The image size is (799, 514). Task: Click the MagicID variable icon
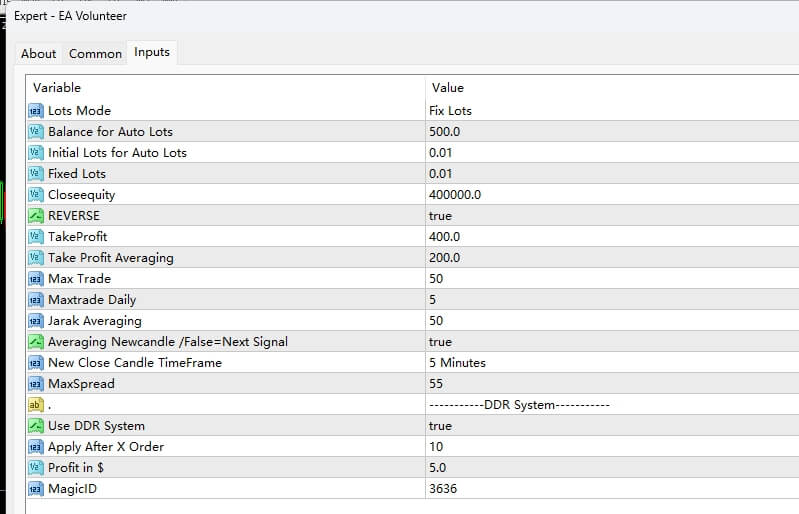(36, 489)
